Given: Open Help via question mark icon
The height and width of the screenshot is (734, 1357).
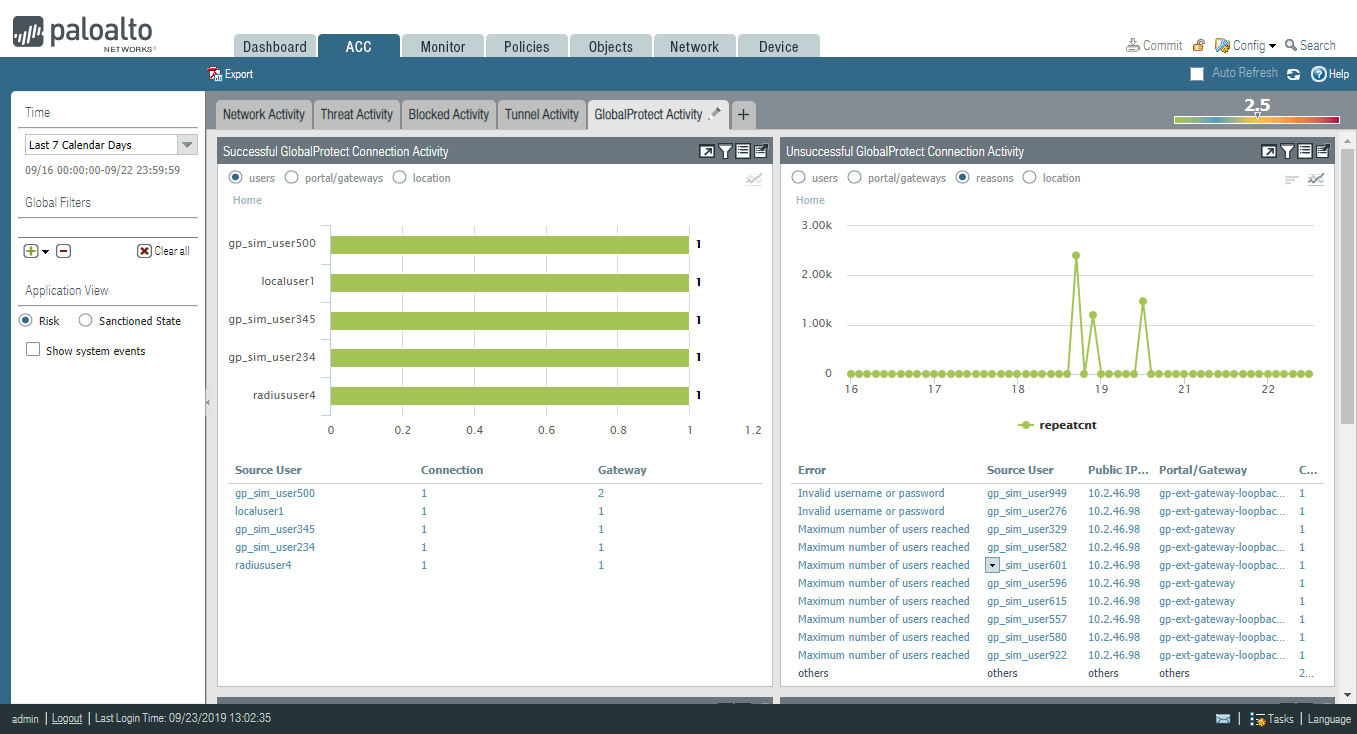Looking at the screenshot, I should point(1319,74).
